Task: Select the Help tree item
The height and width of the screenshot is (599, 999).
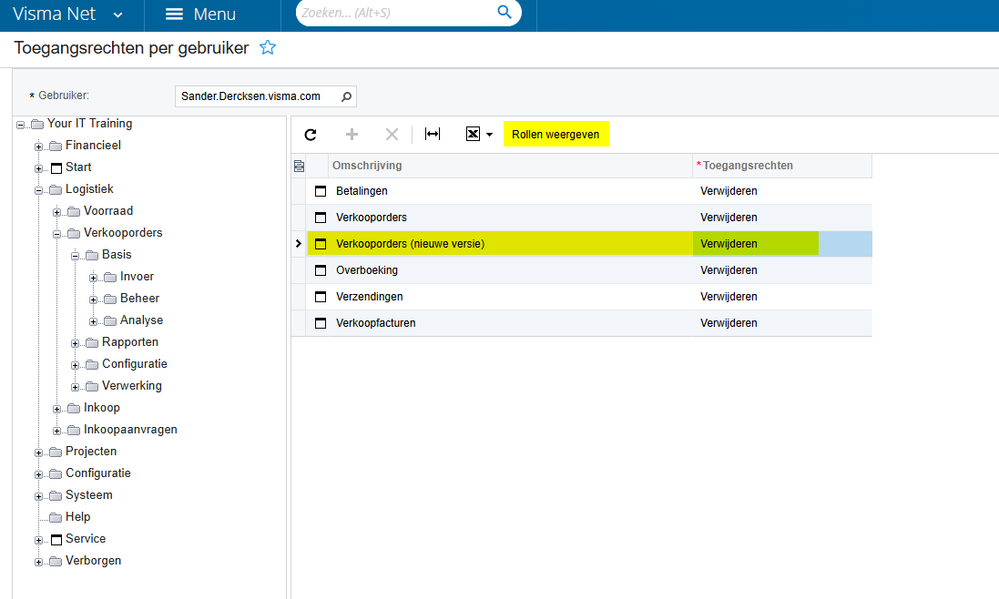Action: [78, 517]
